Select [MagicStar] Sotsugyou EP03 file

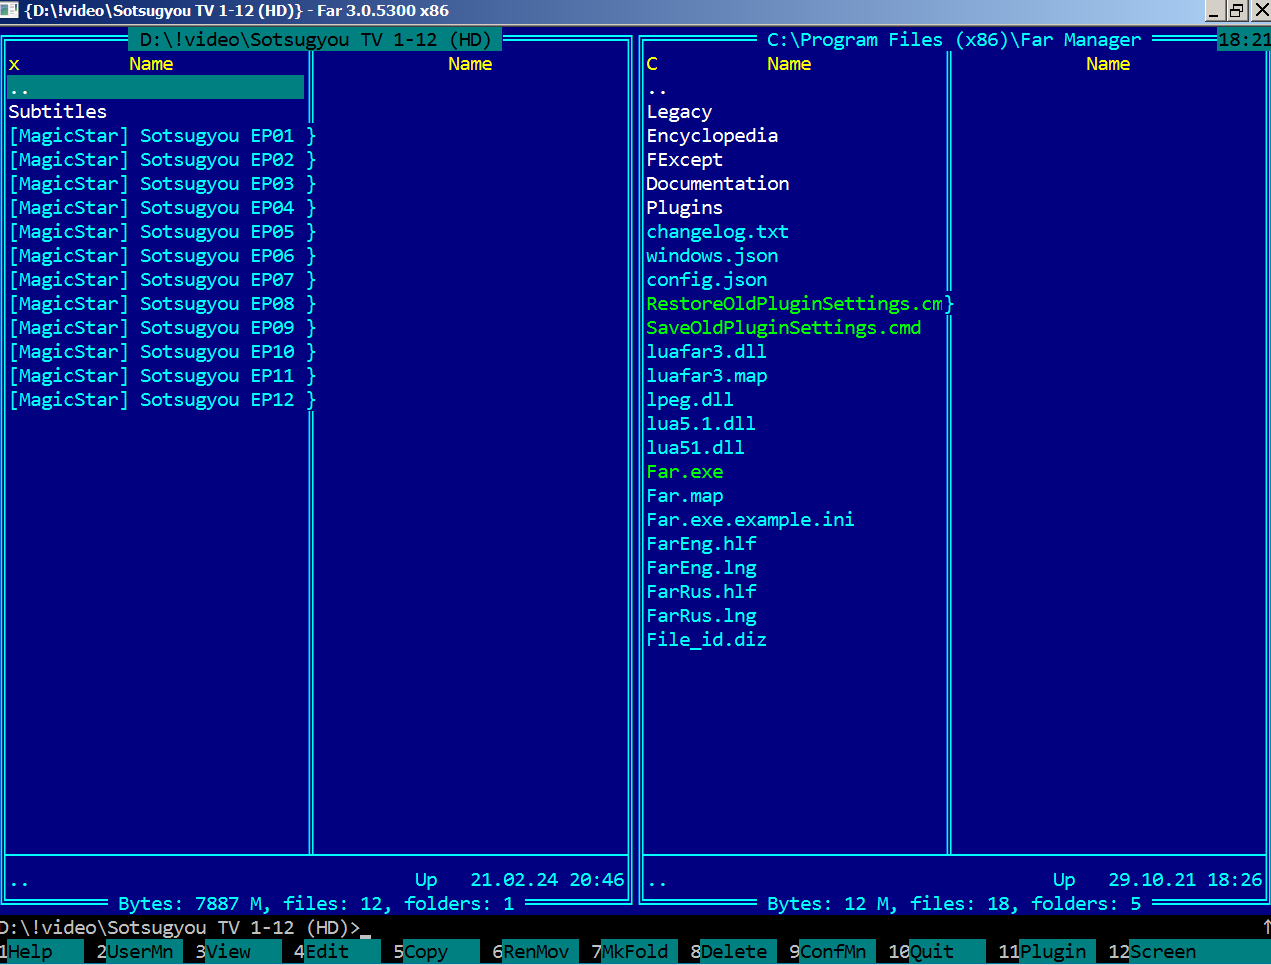coord(156,184)
